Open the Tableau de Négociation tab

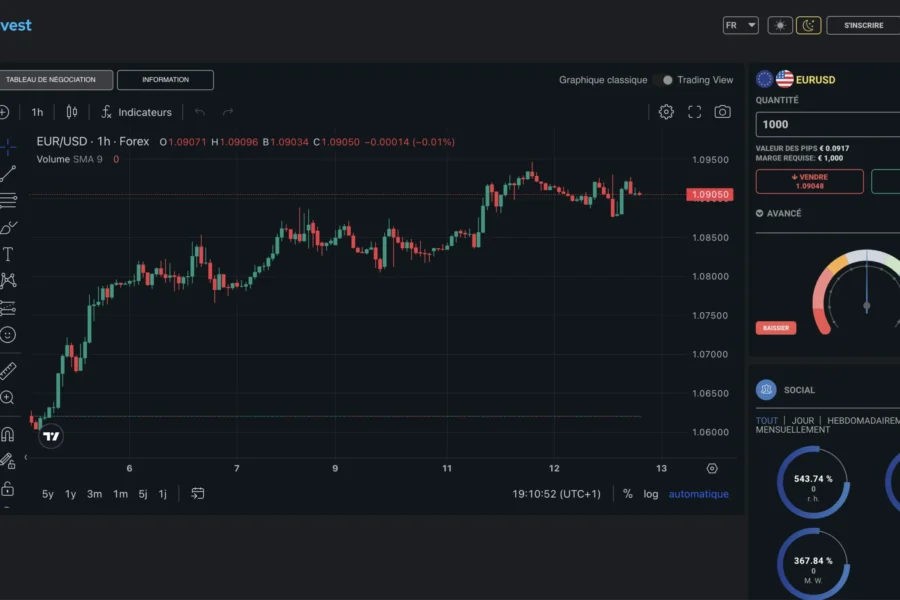tap(55, 80)
